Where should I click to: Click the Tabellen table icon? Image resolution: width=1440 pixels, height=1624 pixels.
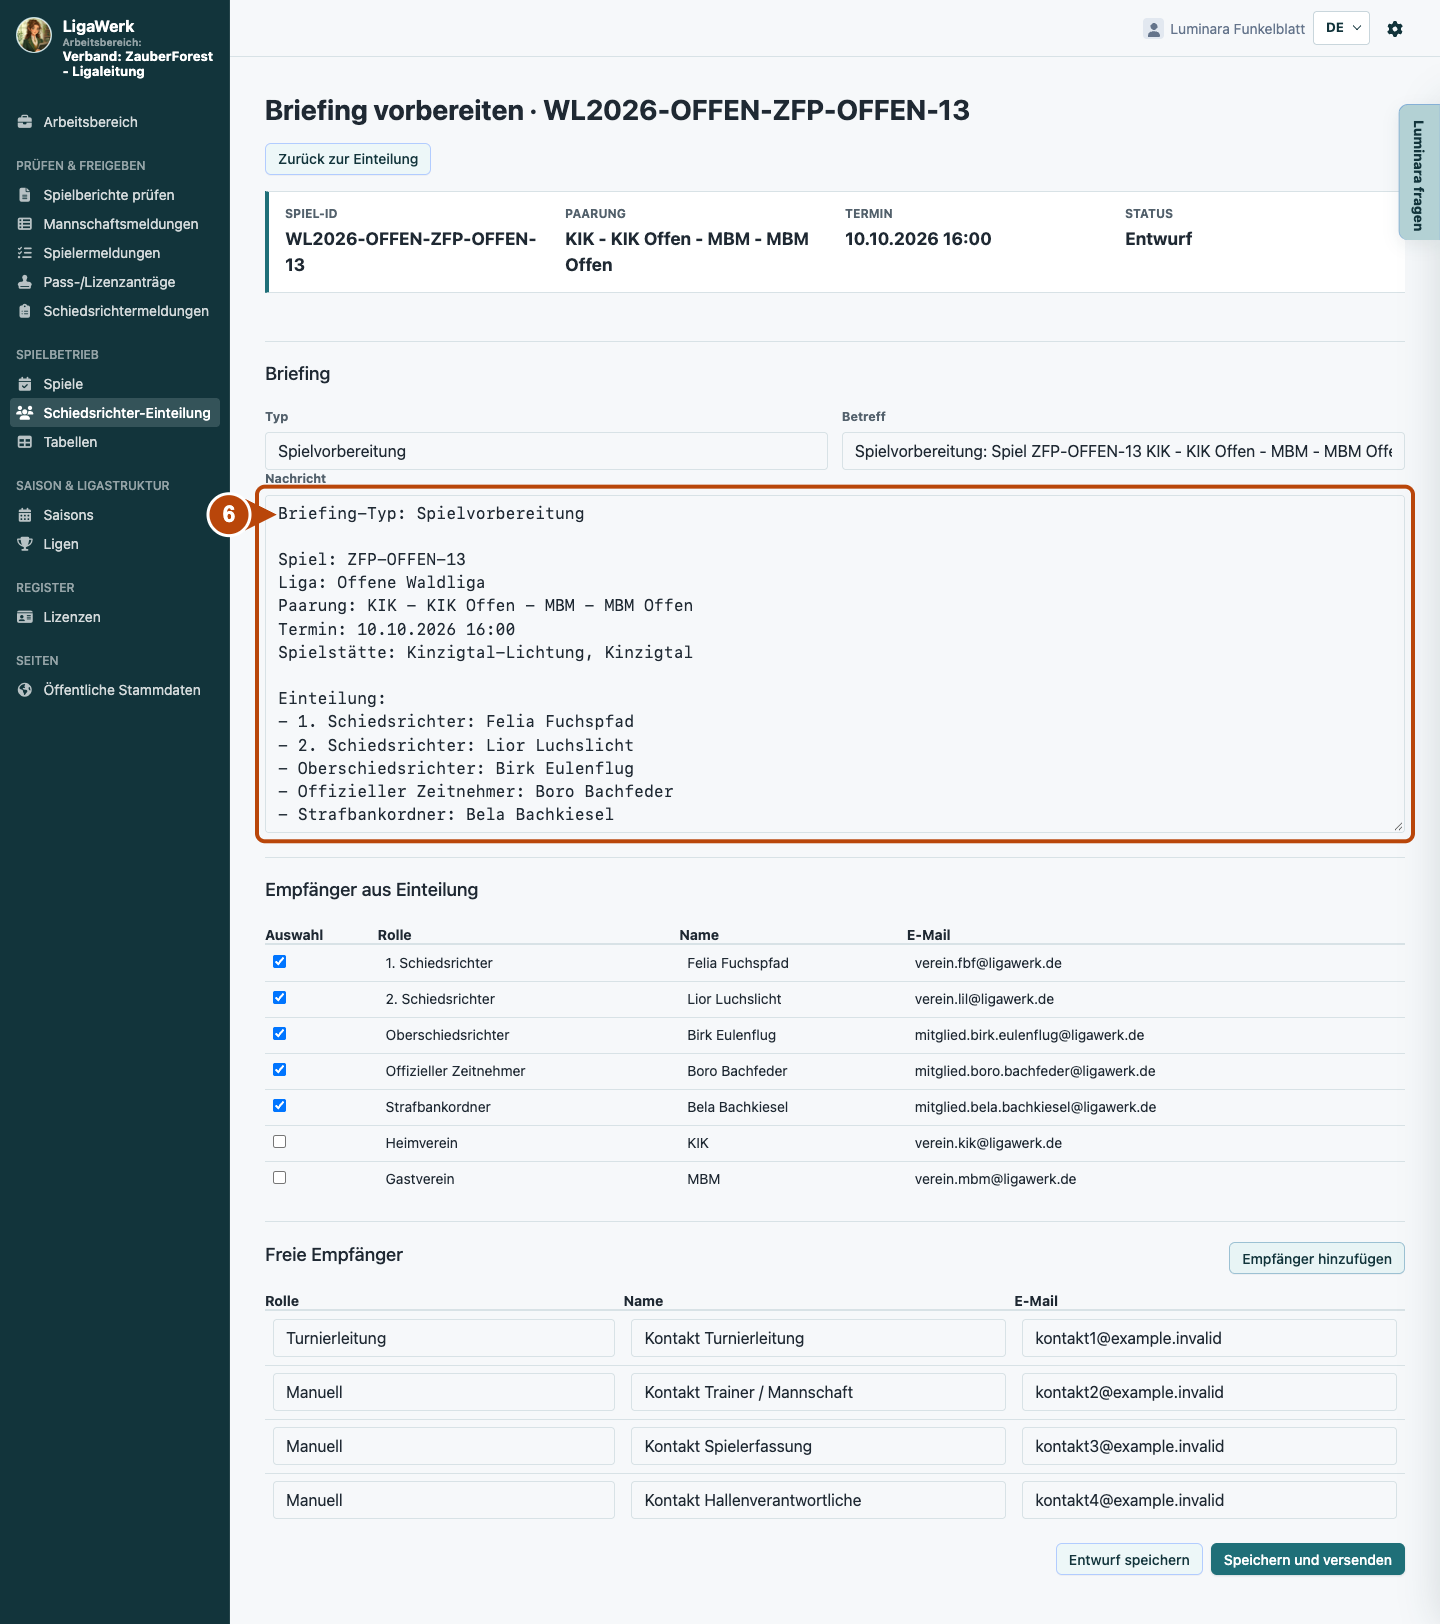click(25, 442)
